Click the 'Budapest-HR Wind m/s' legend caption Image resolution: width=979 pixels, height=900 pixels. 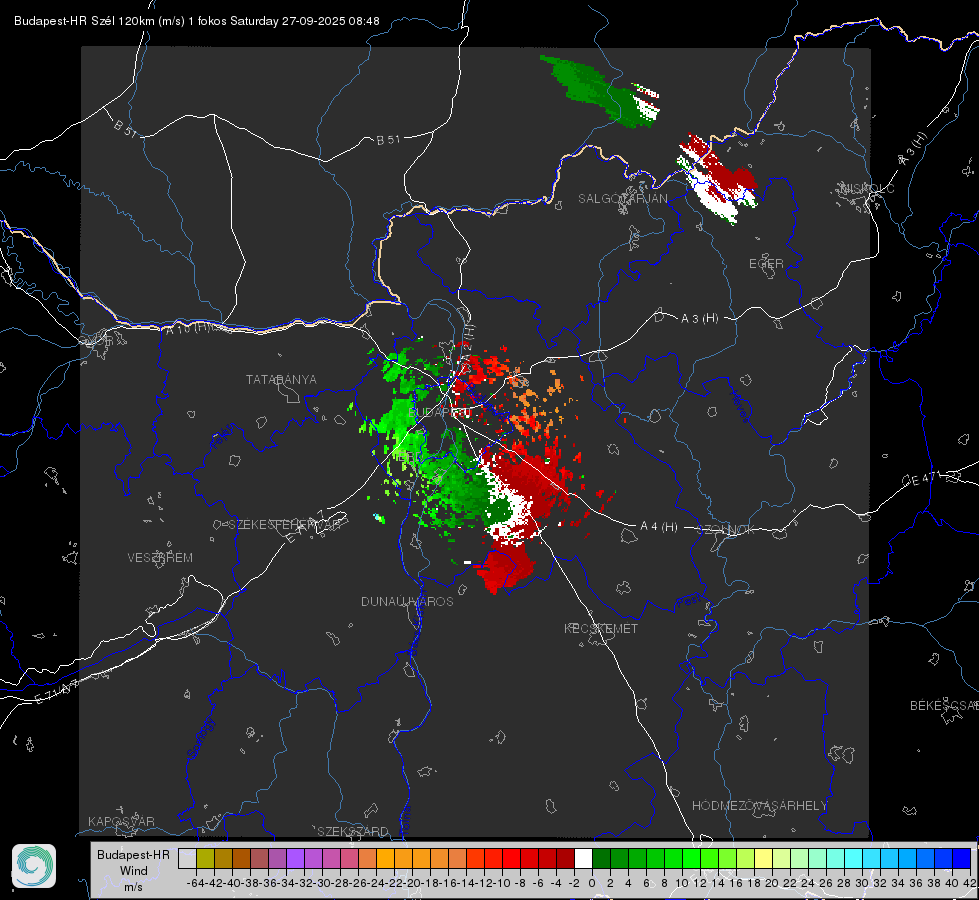(134, 870)
